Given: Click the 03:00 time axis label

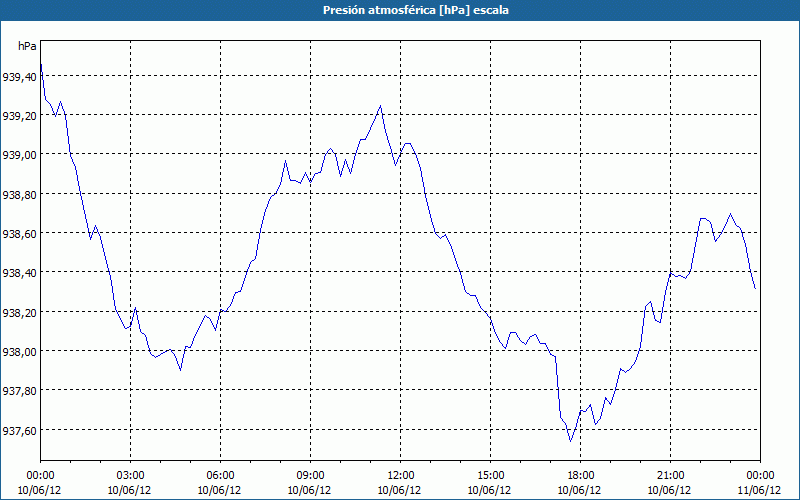Looking at the screenshot, I should pyautogui.click(x=131, y=476).
